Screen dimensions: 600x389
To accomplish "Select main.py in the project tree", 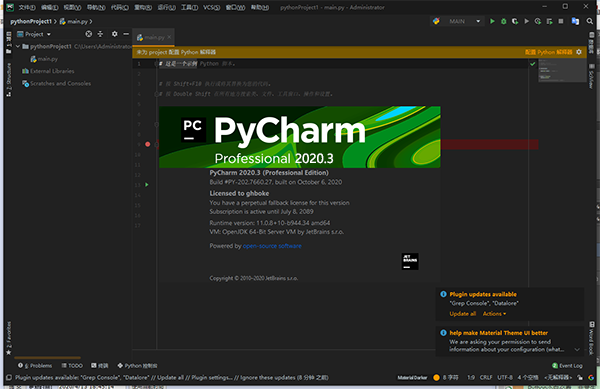I will (x=44, y=59).
